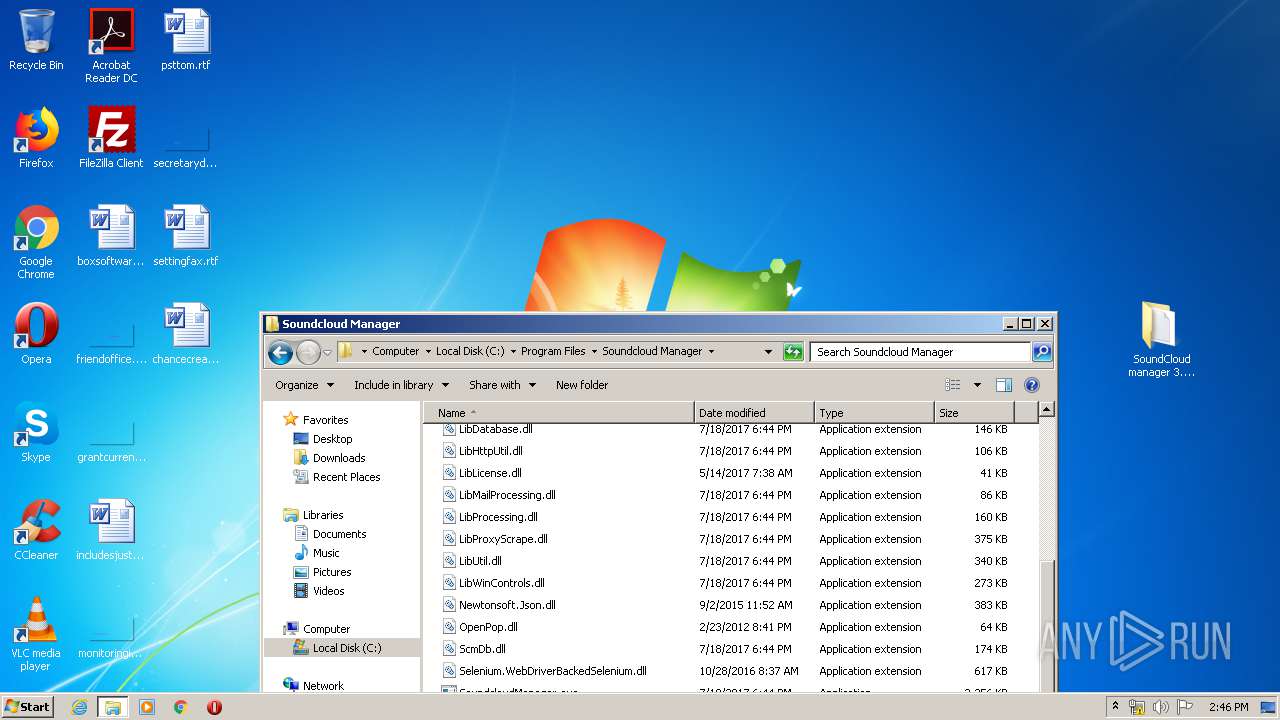Click the Forward navigation arrow in Explorer
The width and height of the screenshot is (1280, 720).
pyautogui.click(x=308, y=352)
